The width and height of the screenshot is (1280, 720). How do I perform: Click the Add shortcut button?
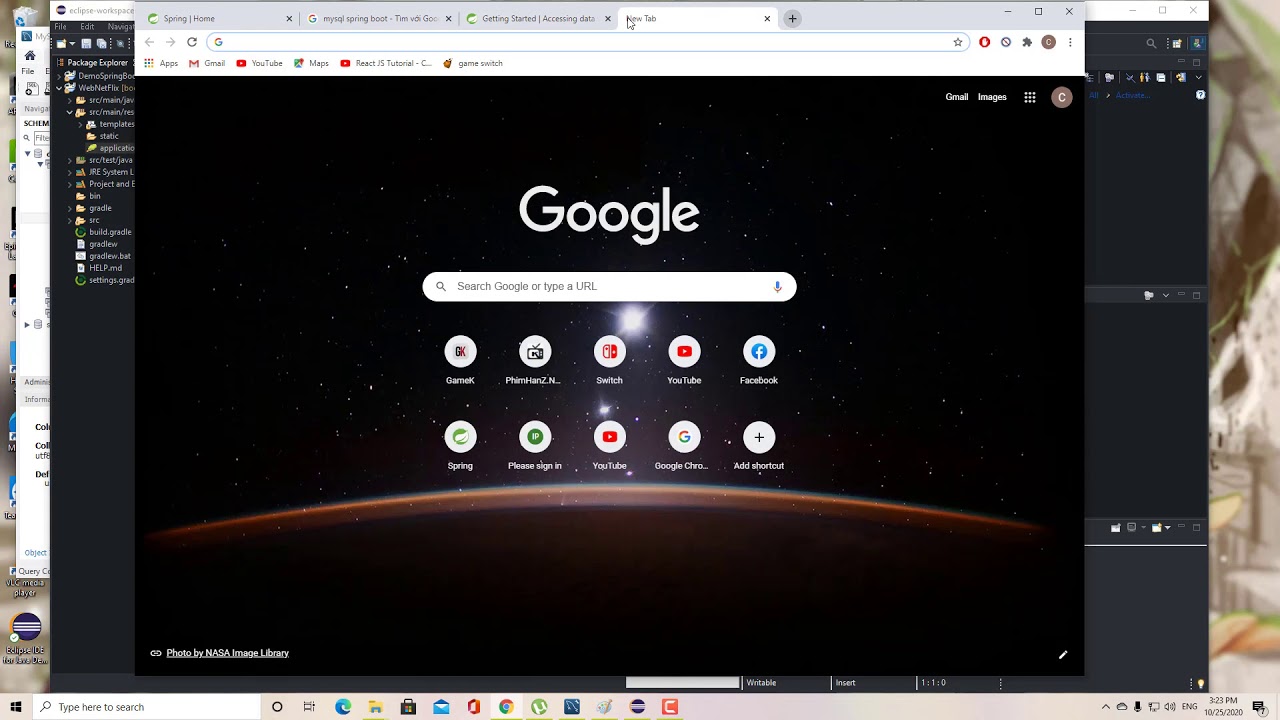tap(759, 446)
